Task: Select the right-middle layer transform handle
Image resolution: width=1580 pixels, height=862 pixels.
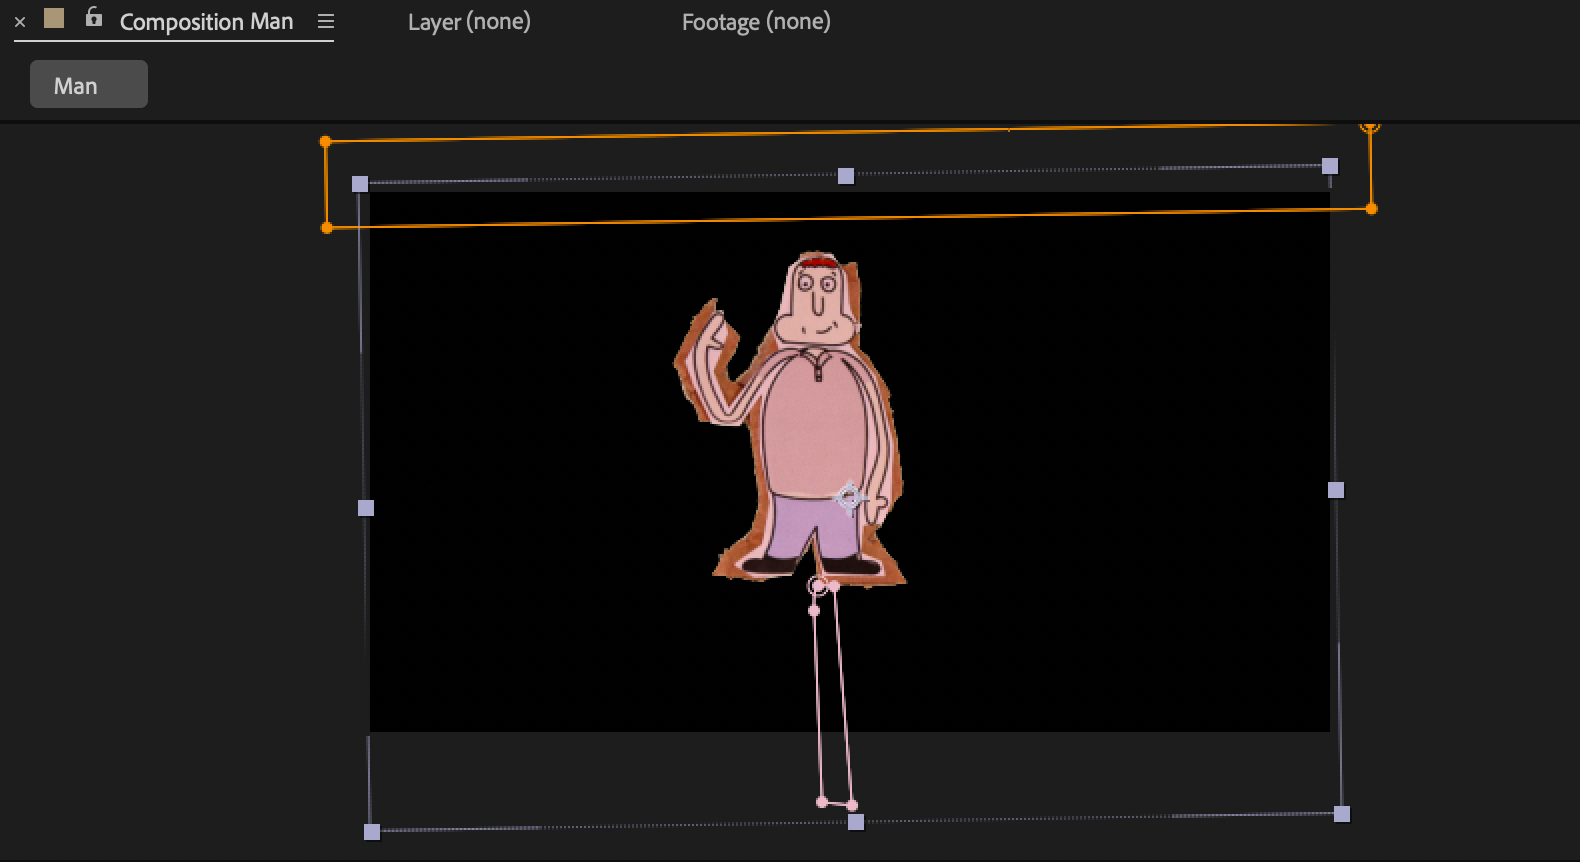Action: pos(1336,490)
